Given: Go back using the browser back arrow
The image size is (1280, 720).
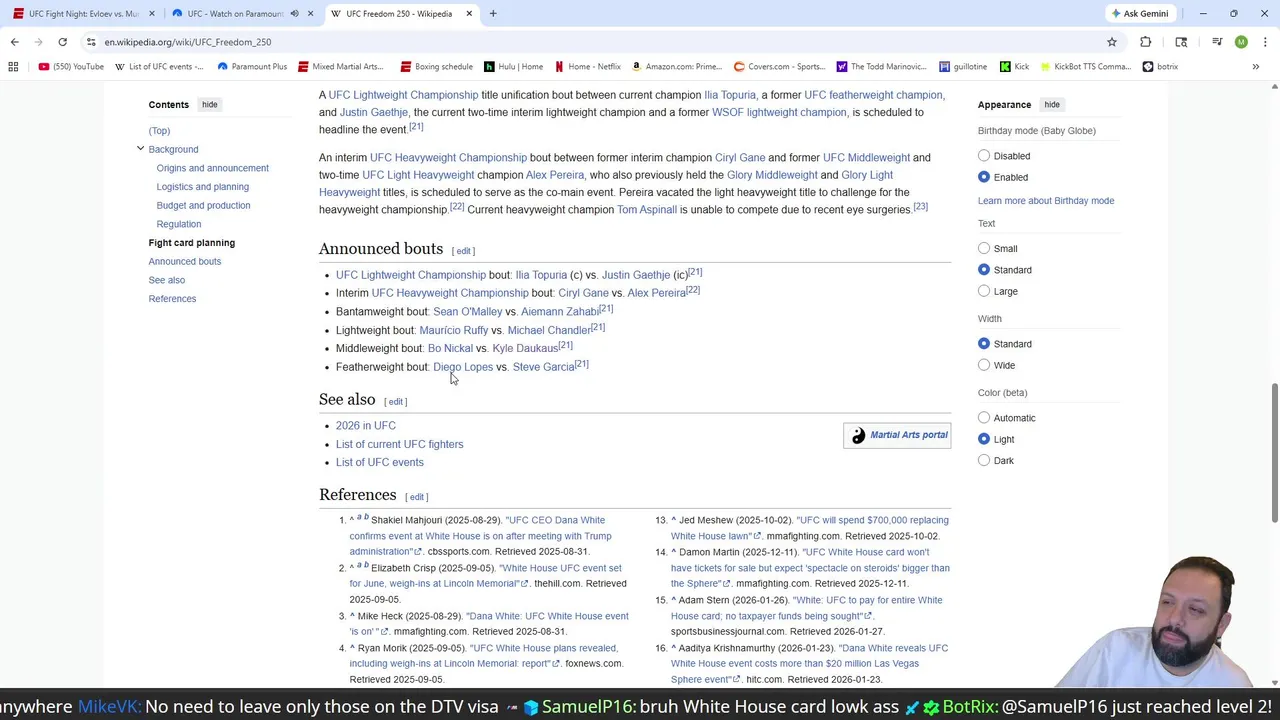Looking at the screenshot, I should coord(14,42).
